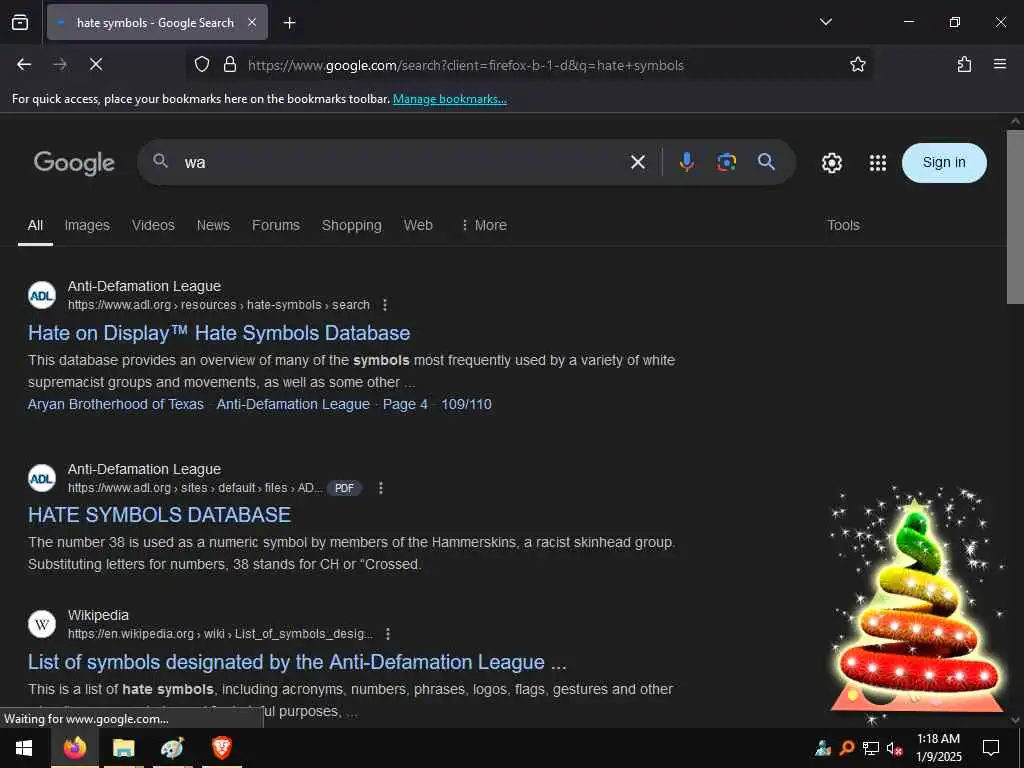1024x768 pixels.
Task: Switch to Web results tab
Action: pyautogui.click(x=418, y=225)
